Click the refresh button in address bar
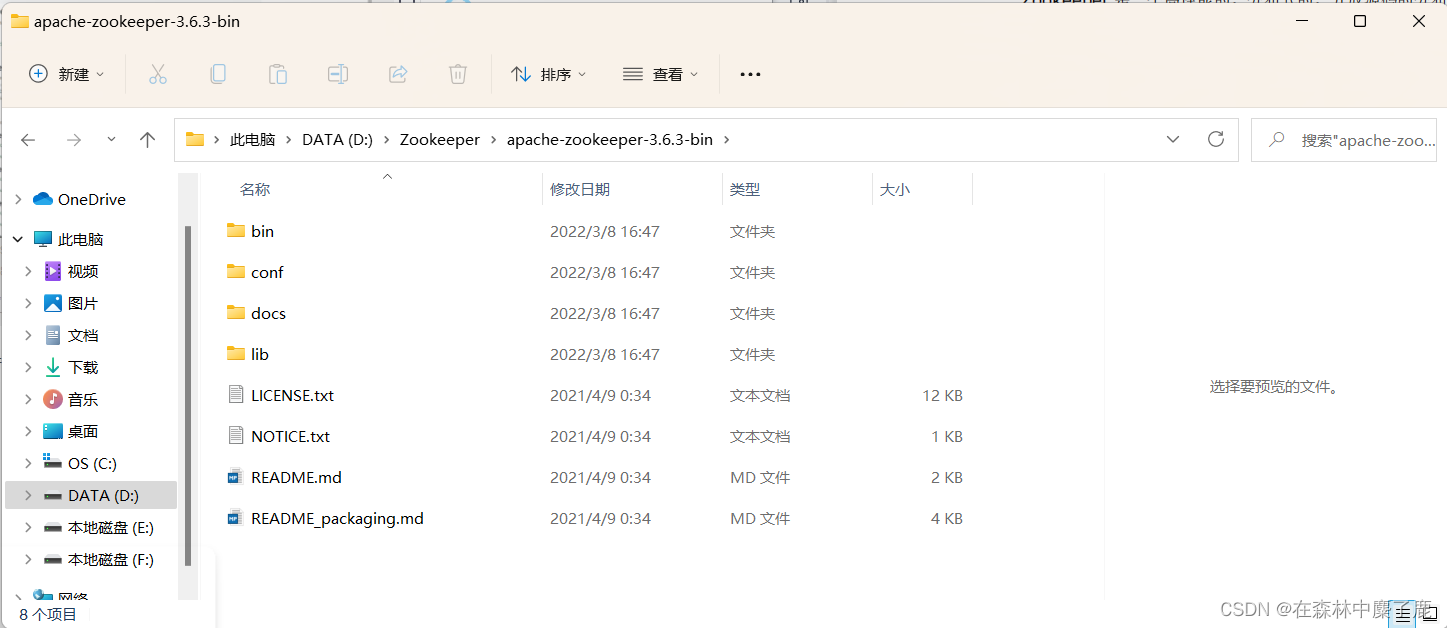Screen dimensions: 1447x628 [1216, 139]
